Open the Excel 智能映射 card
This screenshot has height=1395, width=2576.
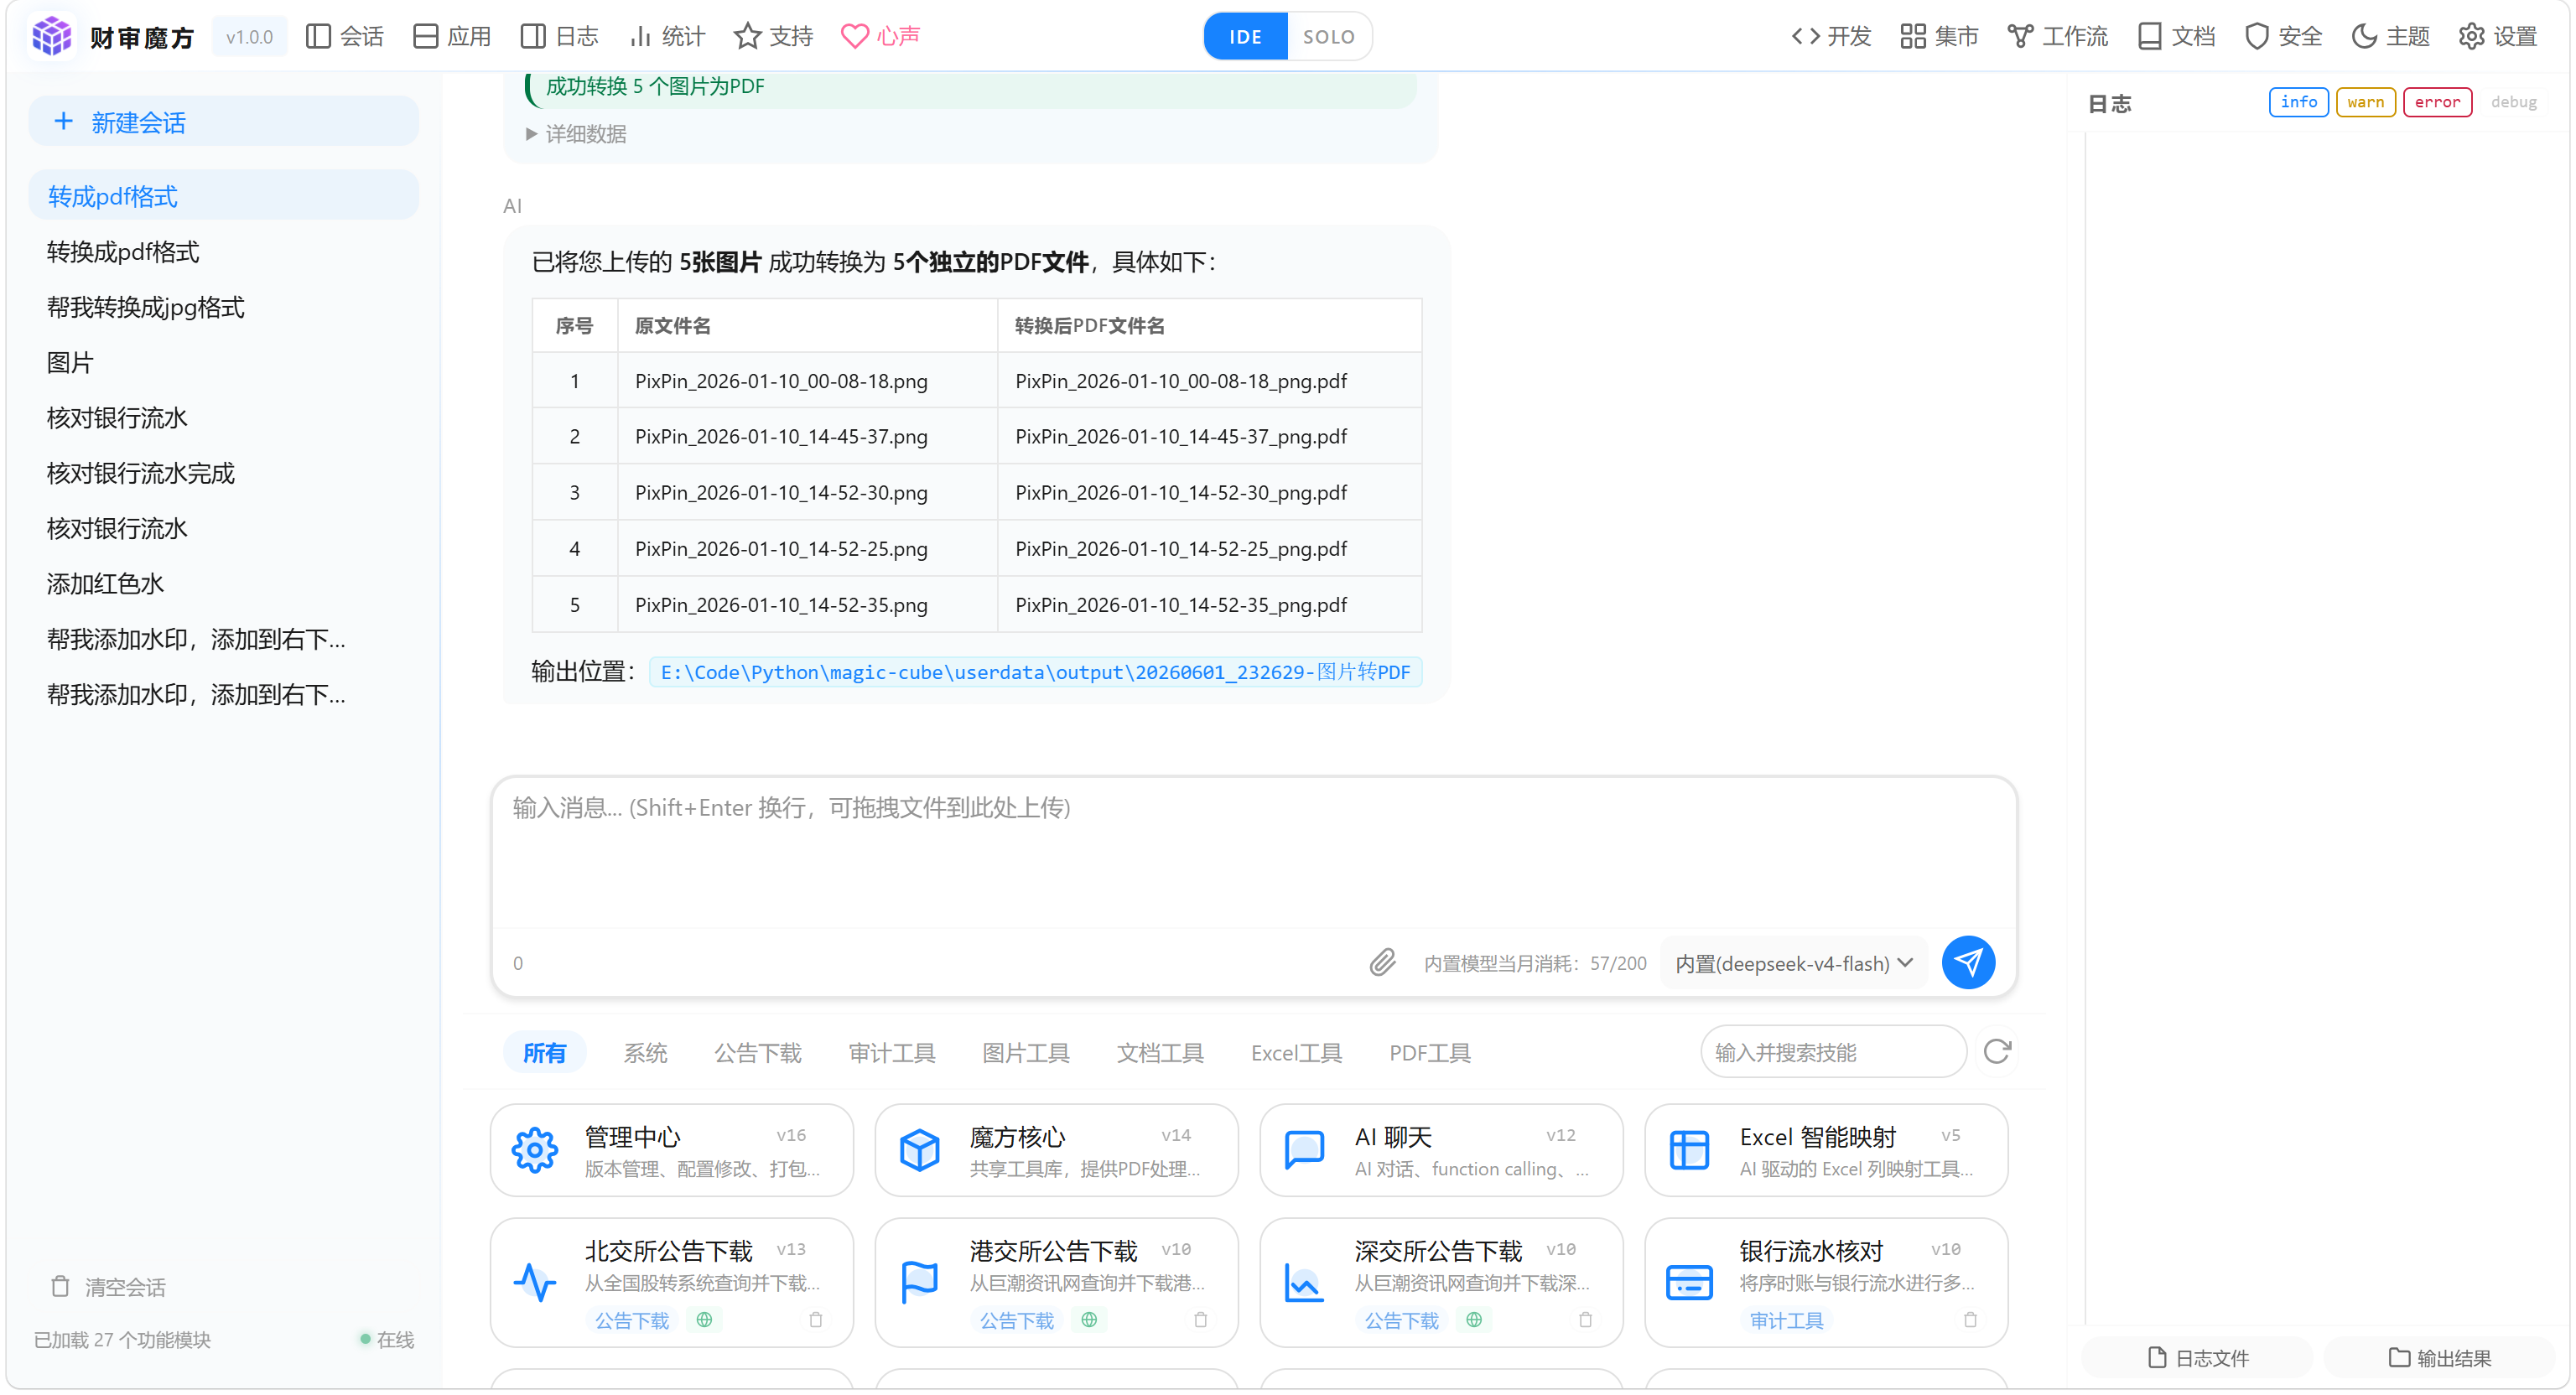(x=1826, y=1151)
